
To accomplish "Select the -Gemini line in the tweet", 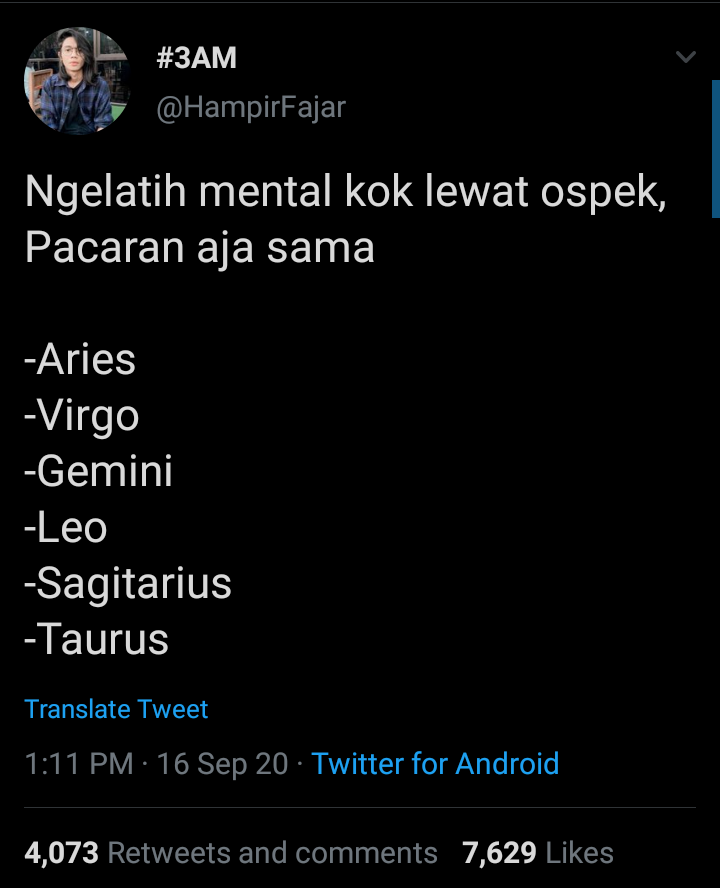I will (x=99, y=471).
